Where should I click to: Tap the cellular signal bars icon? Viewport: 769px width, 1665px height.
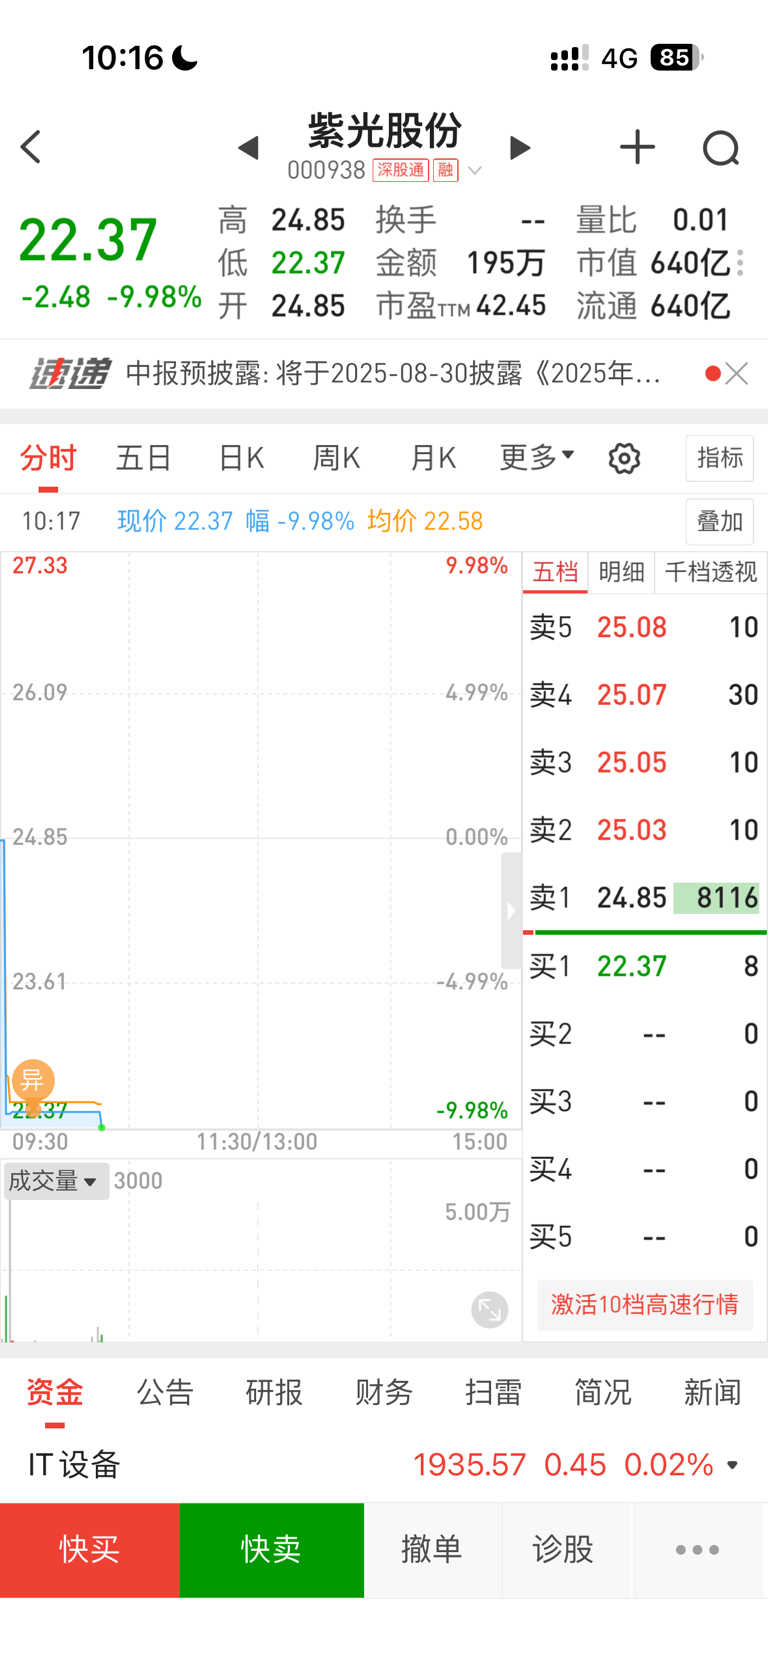click(569, 58)
